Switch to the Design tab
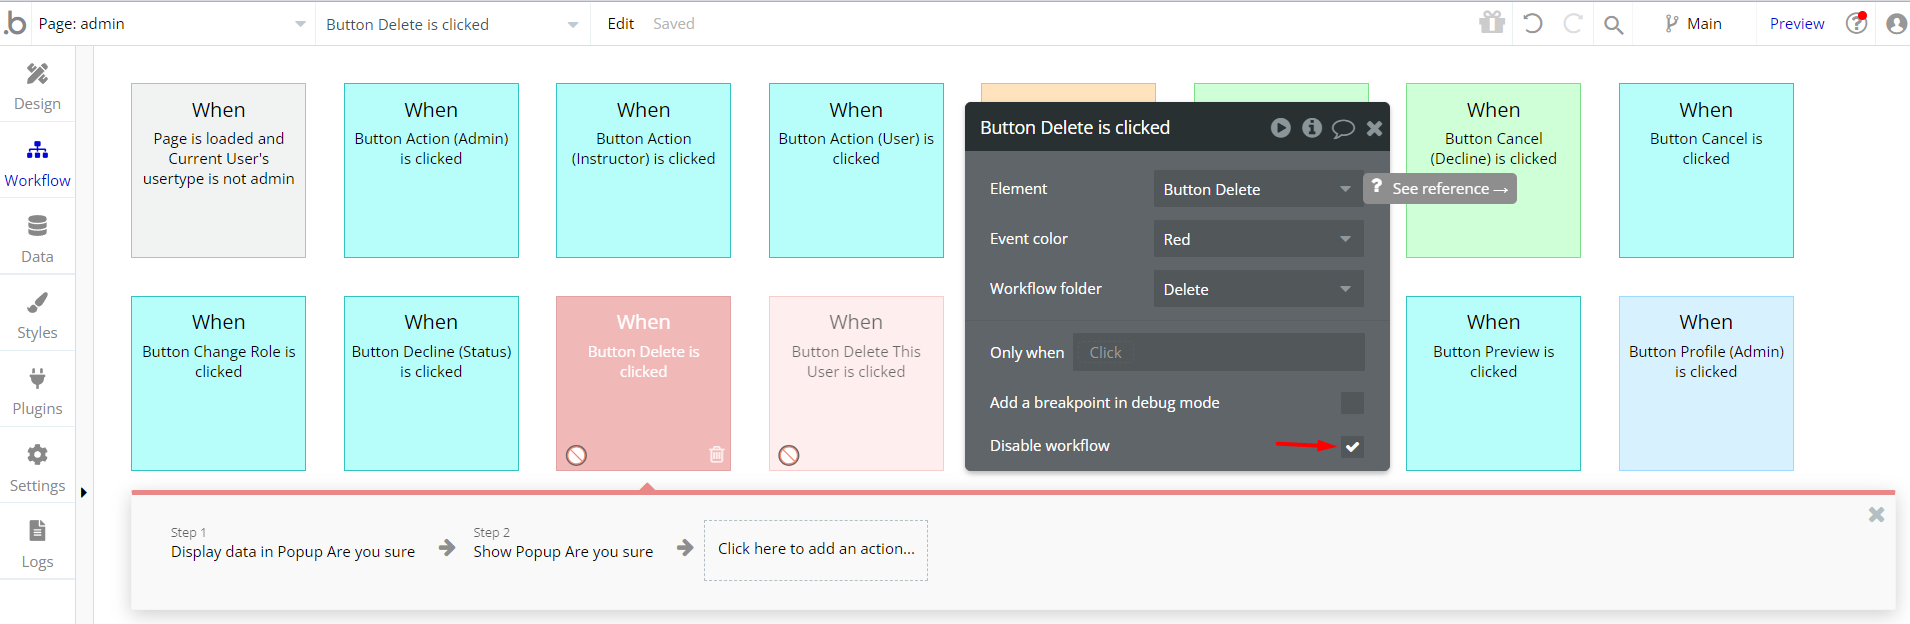The width and height of the screenshot is (1910, 624). [x=37, y=86]
